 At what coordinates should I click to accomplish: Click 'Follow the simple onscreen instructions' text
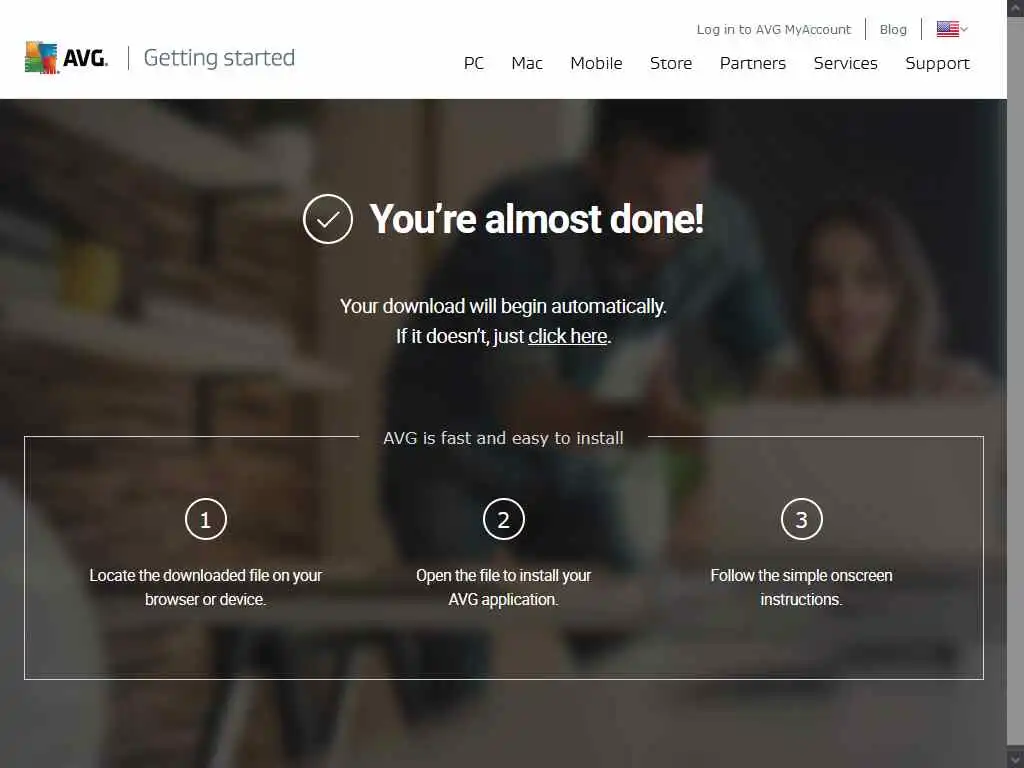point(801,587)
